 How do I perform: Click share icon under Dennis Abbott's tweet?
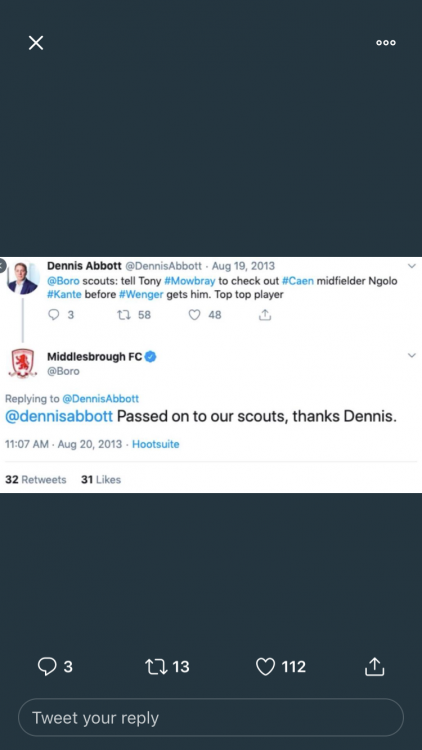[265, 315]
